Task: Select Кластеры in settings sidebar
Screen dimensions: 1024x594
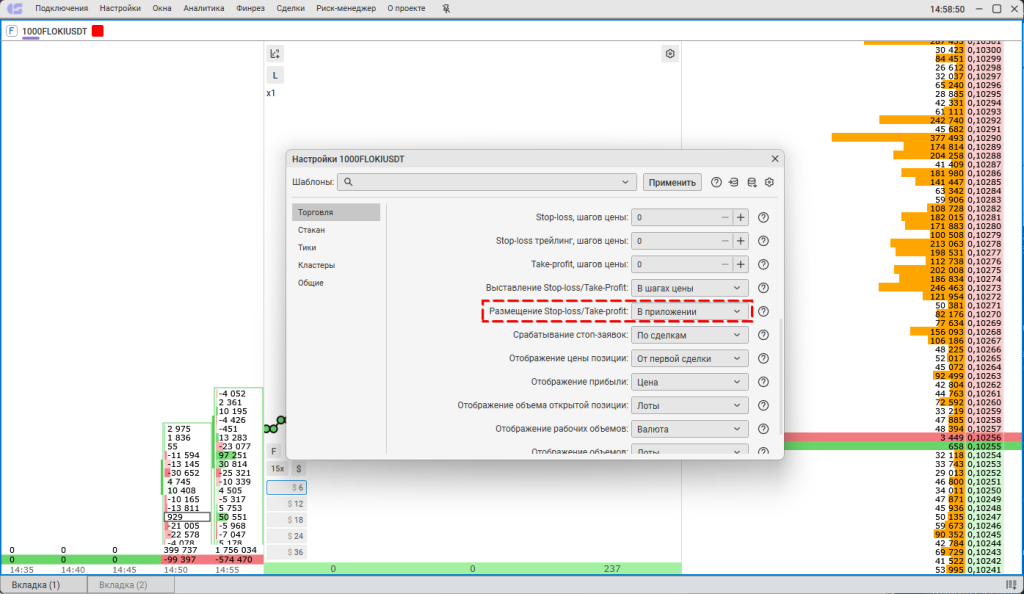Action: [316, 265]
